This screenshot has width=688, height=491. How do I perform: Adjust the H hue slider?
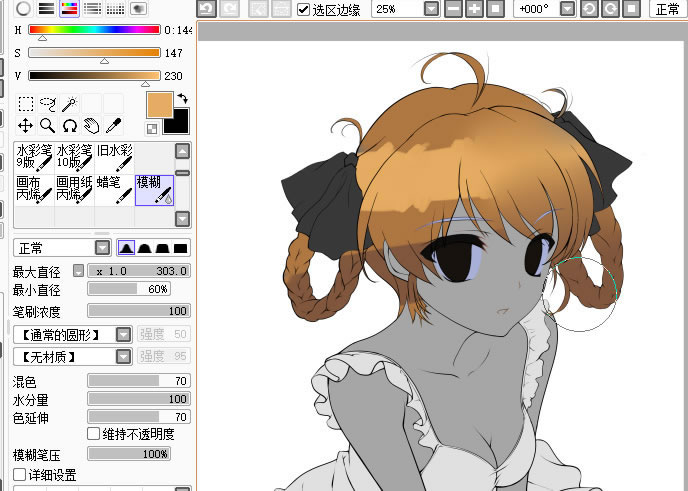[94, 30]
